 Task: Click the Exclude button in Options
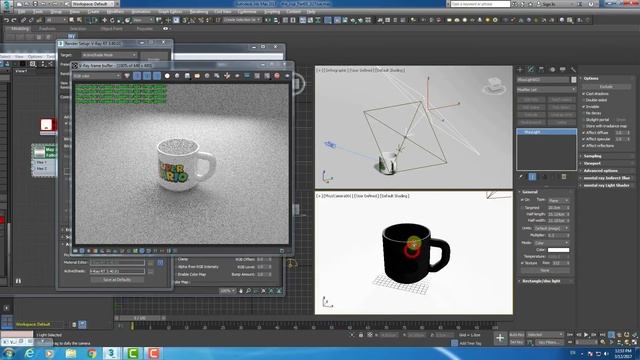606,87
